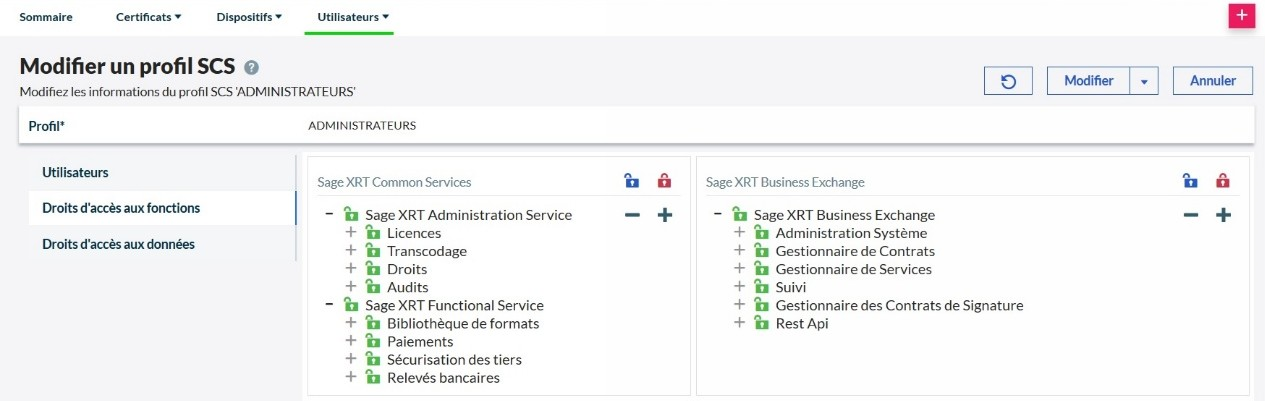Image resolution: width=1265 pixels, height=401 pixels.
Task: Click red lock icon in Business Exchange panel
Action: point(1222,181)
